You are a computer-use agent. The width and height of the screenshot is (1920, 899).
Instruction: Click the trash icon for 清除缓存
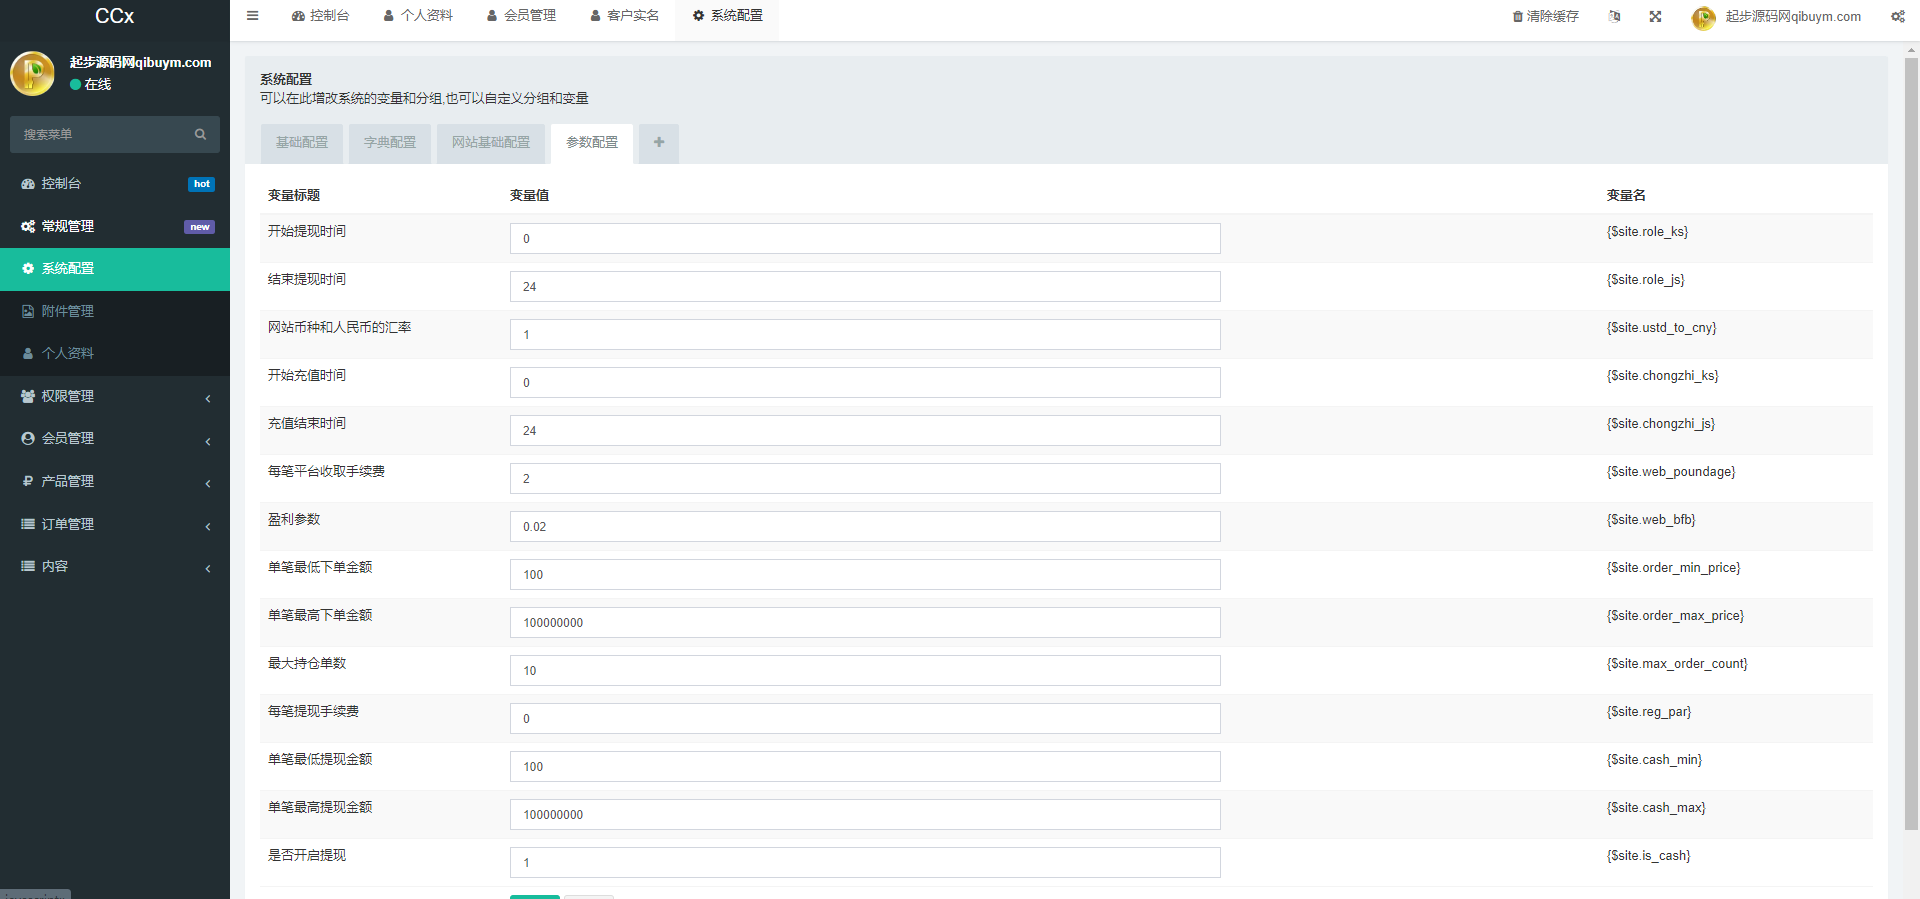pyautogui.click(x=1517, y=17)
